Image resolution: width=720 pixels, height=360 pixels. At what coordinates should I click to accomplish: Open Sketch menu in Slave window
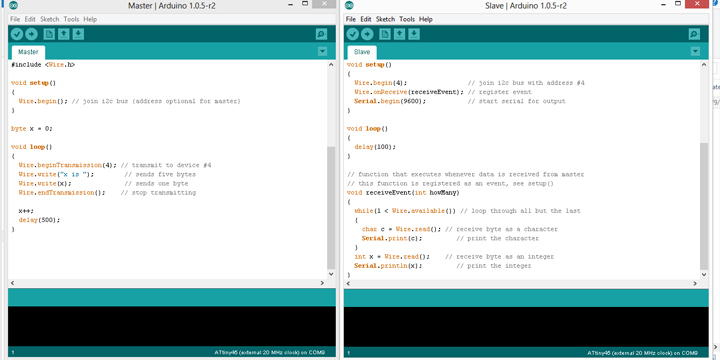pyautogui.click(x=385, y=19)
